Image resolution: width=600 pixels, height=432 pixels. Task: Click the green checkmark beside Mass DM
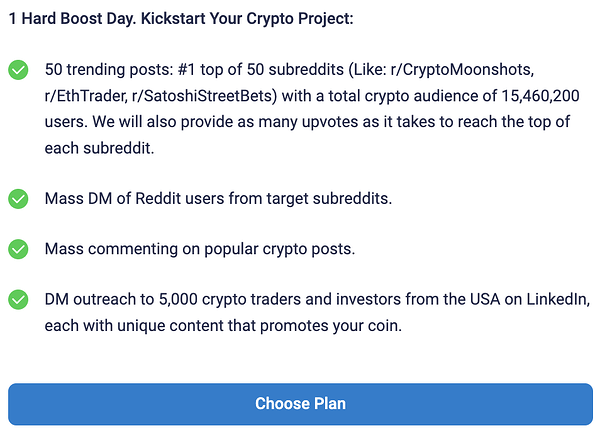point(18,199)
